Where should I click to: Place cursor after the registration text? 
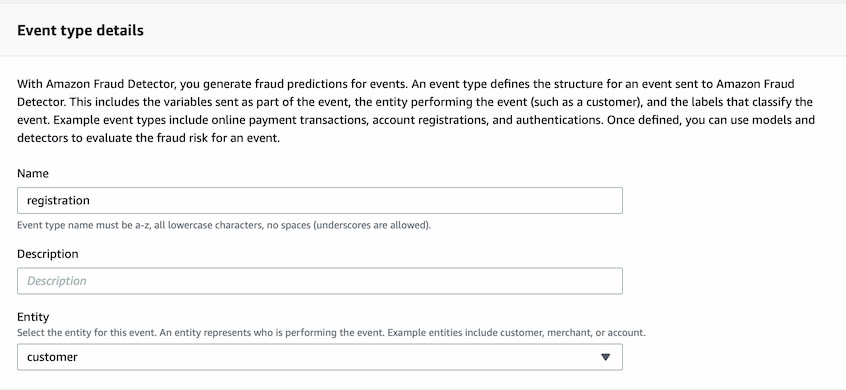coord(90,201)
